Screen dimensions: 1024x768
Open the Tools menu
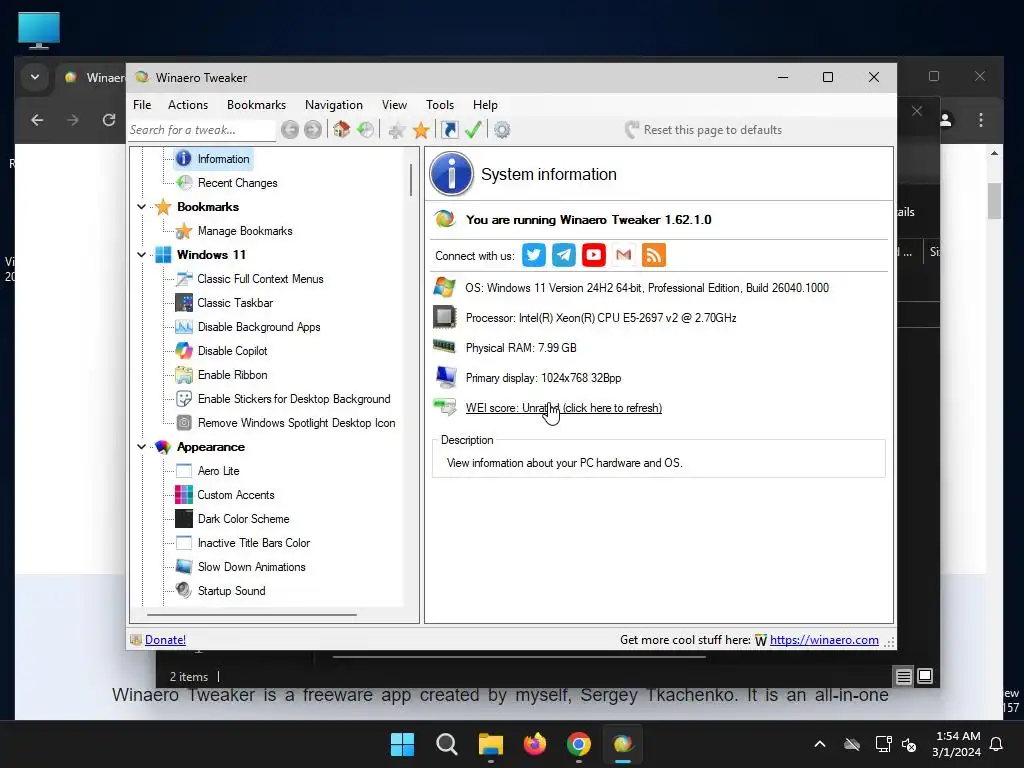(440, 105)
